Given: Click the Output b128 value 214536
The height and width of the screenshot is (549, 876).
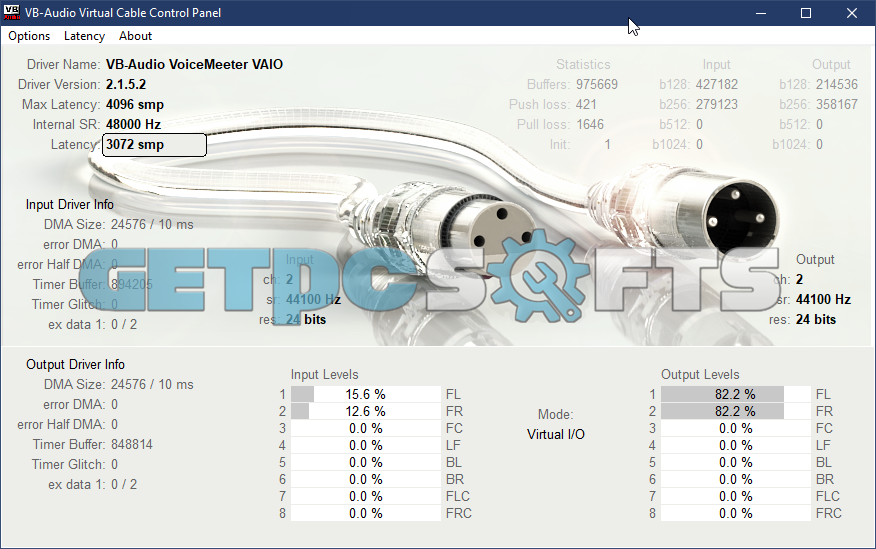Looking at the screenshot, I should coord(836,84).
